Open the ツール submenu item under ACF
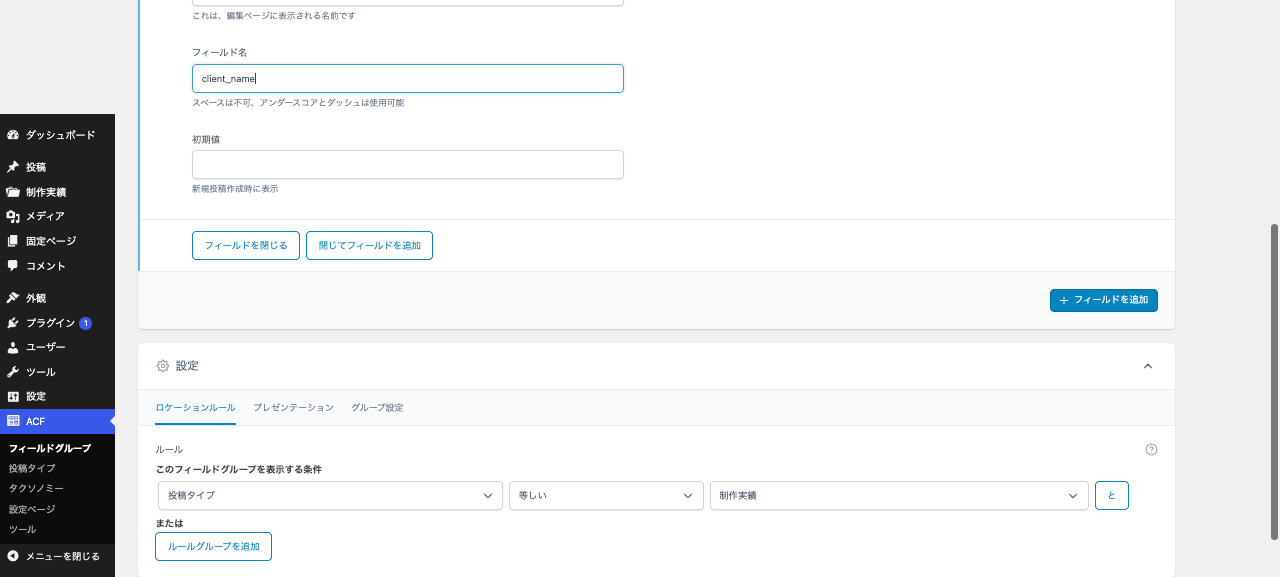This screenshot has width=1280, height=577. point(22,529)
